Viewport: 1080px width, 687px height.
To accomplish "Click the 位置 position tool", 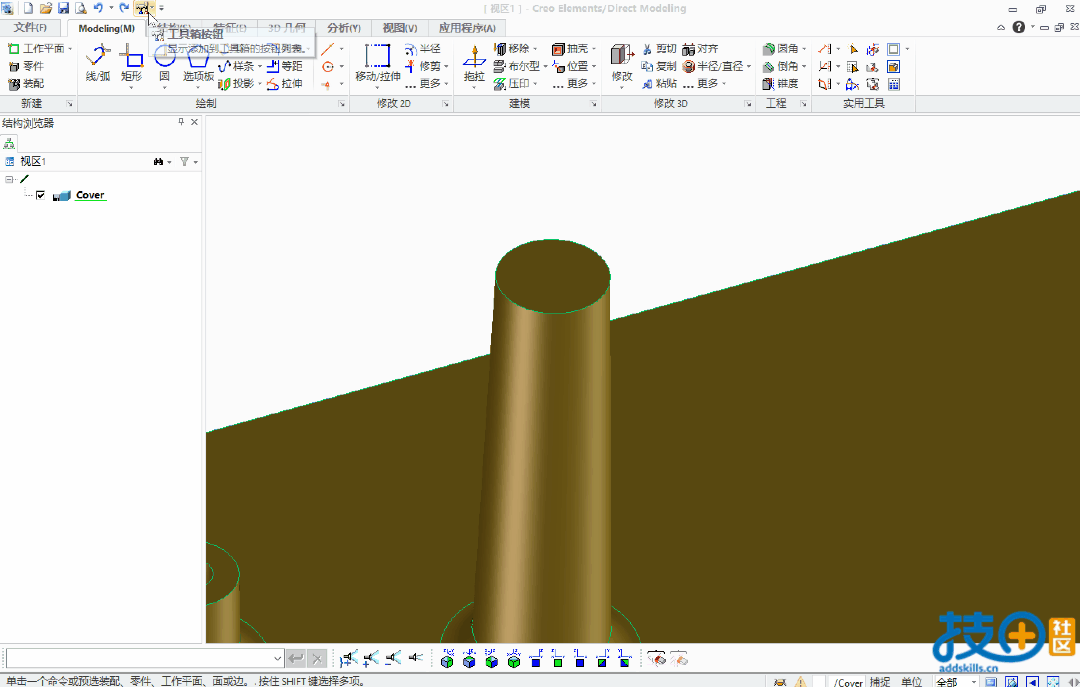I will pyautogui.click(x=571, y=66).
